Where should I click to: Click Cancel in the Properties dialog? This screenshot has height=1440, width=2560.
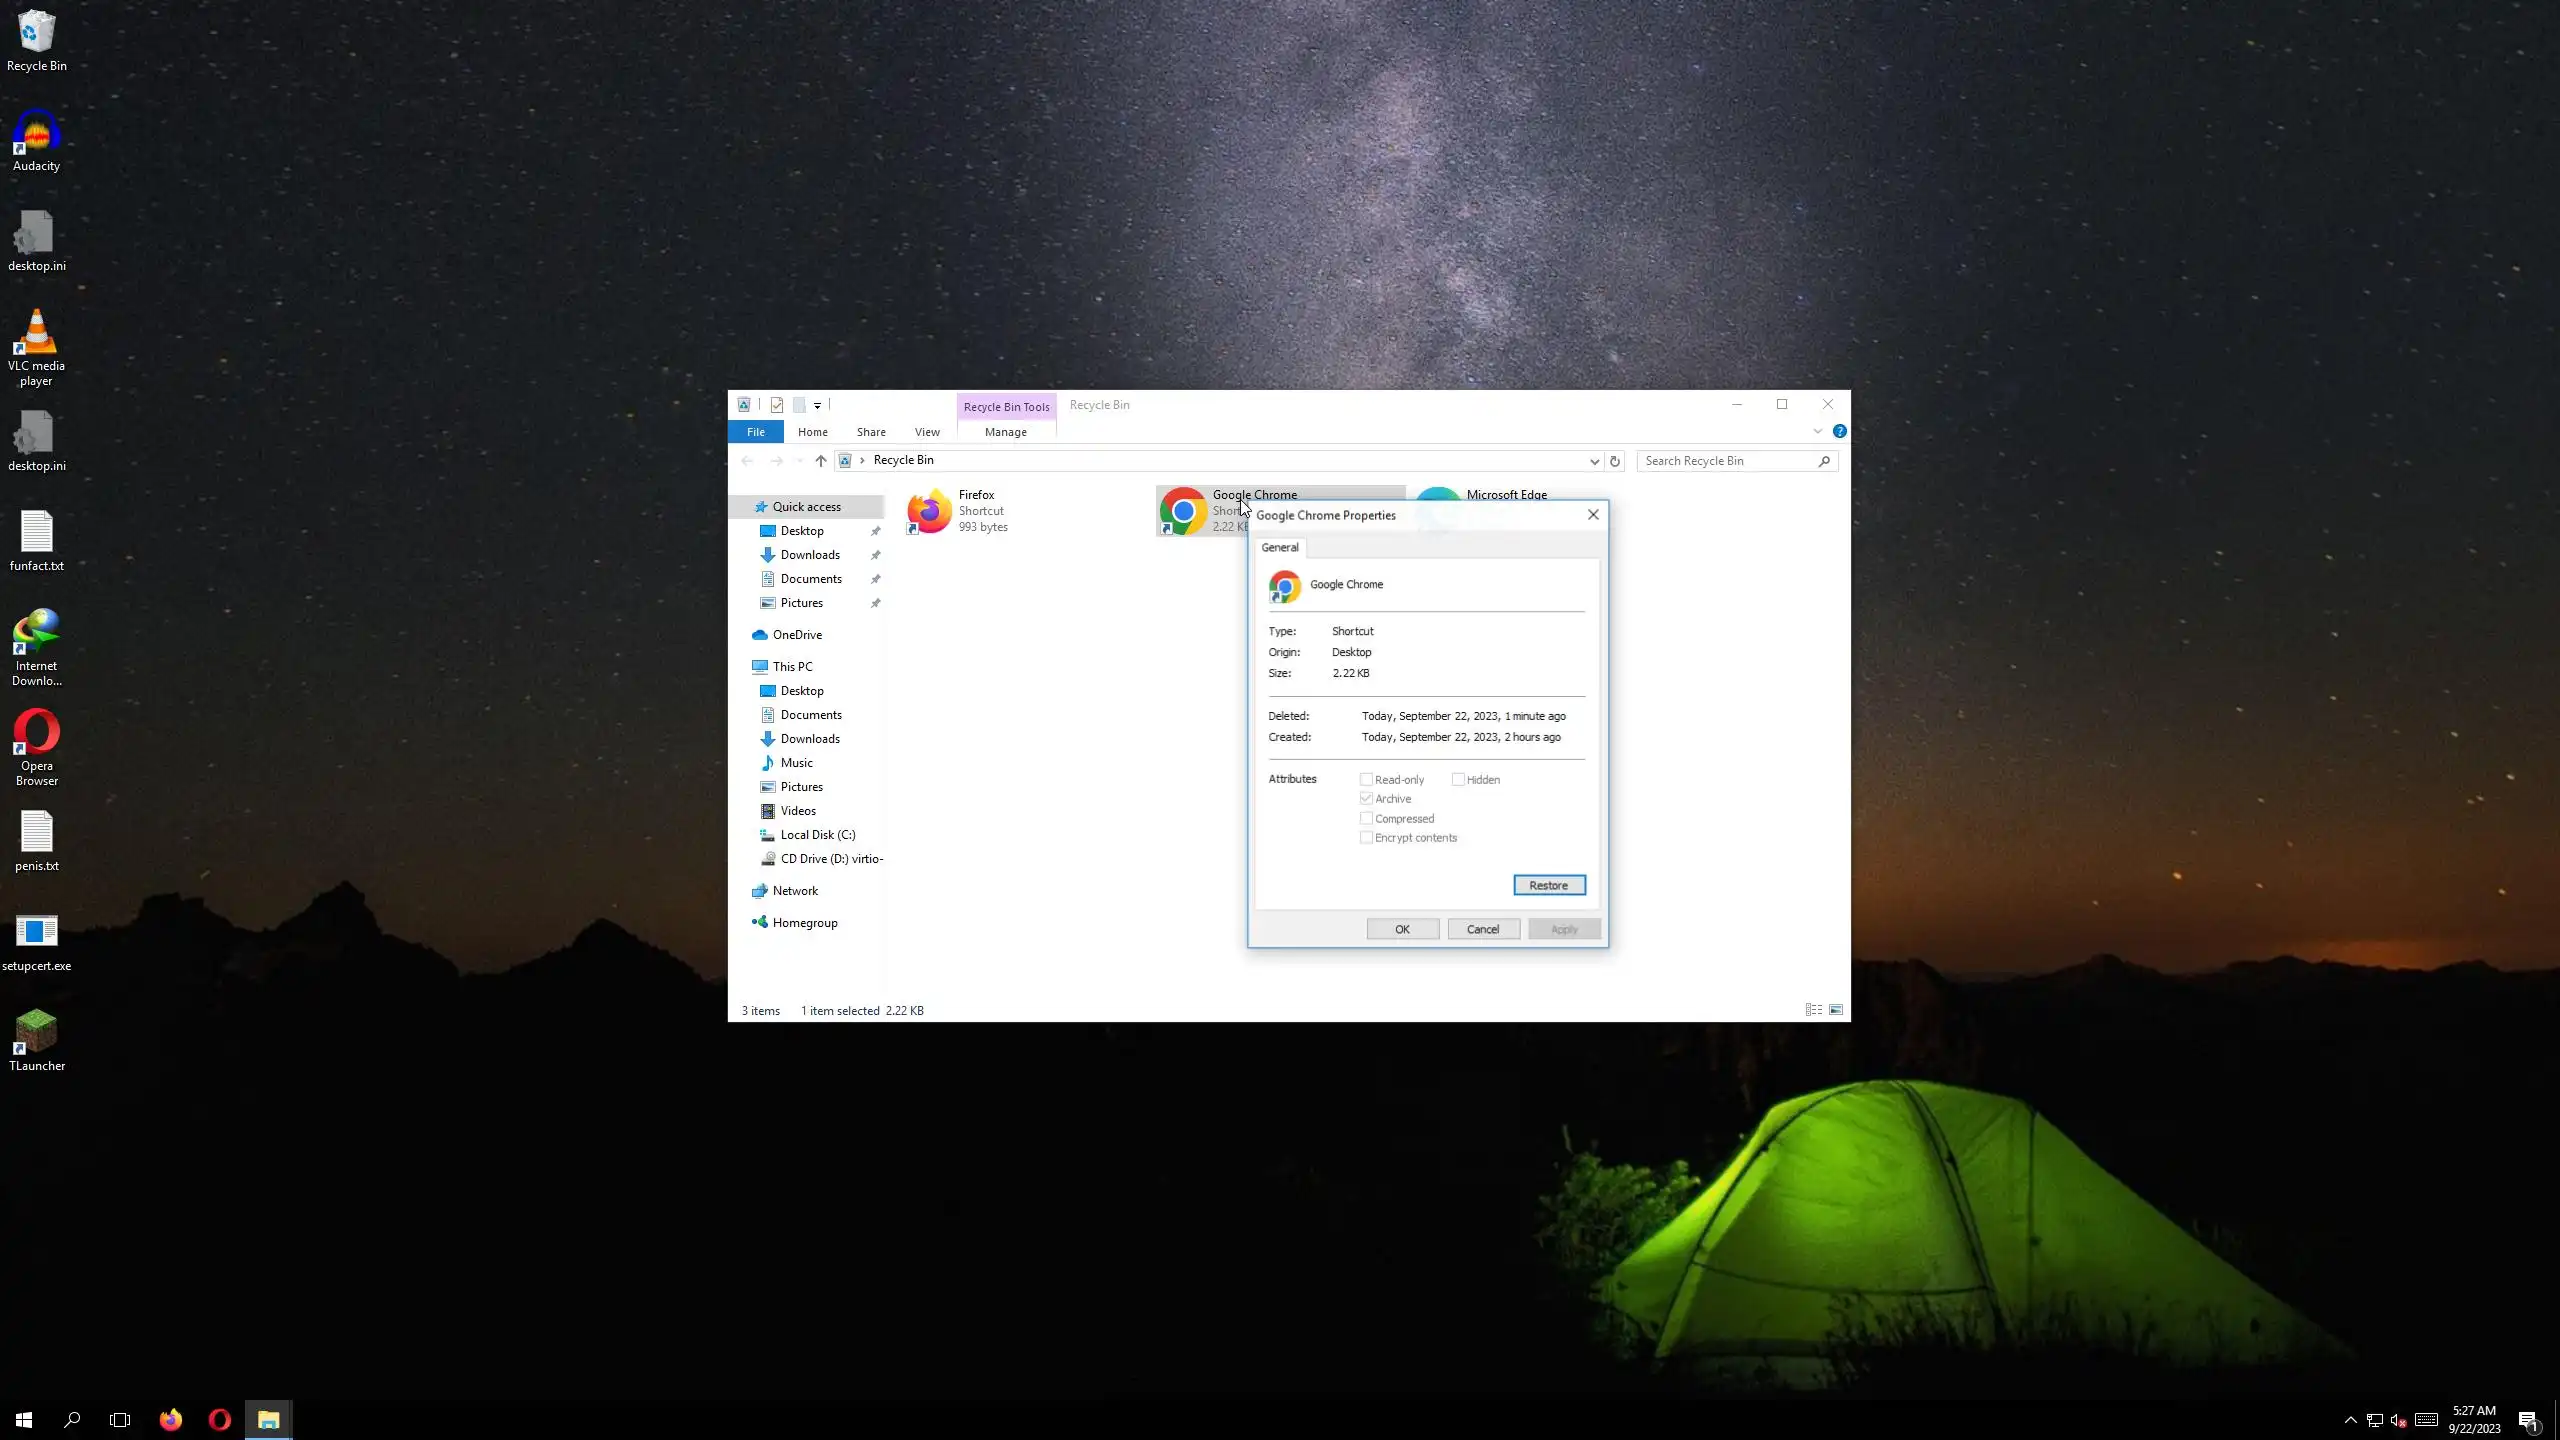coord(1483,929)
